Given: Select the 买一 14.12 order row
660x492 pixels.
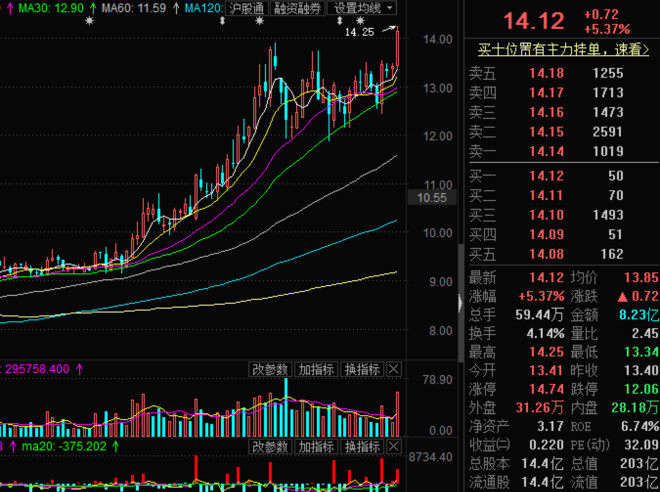Looking at the screenshot, I should click(563, 176).
